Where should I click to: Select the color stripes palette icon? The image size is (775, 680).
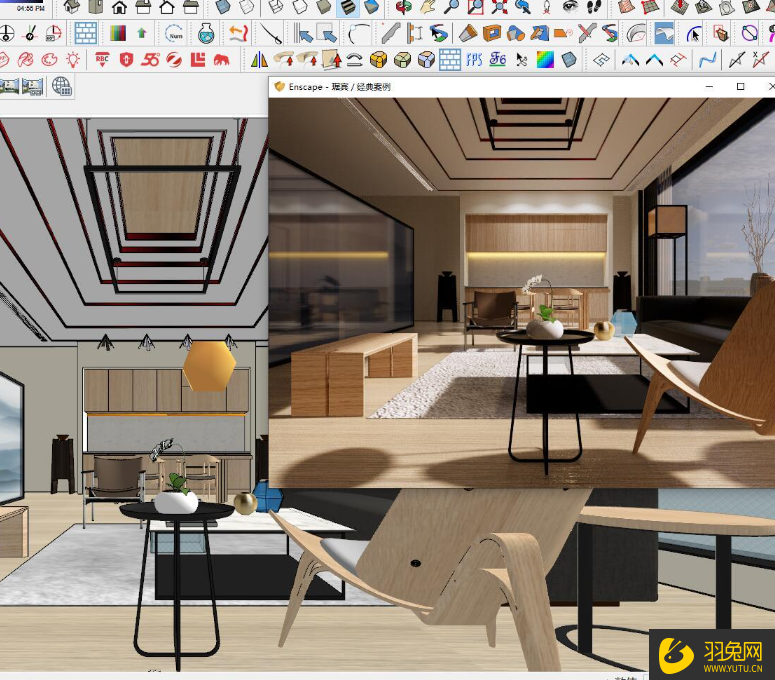118,33
